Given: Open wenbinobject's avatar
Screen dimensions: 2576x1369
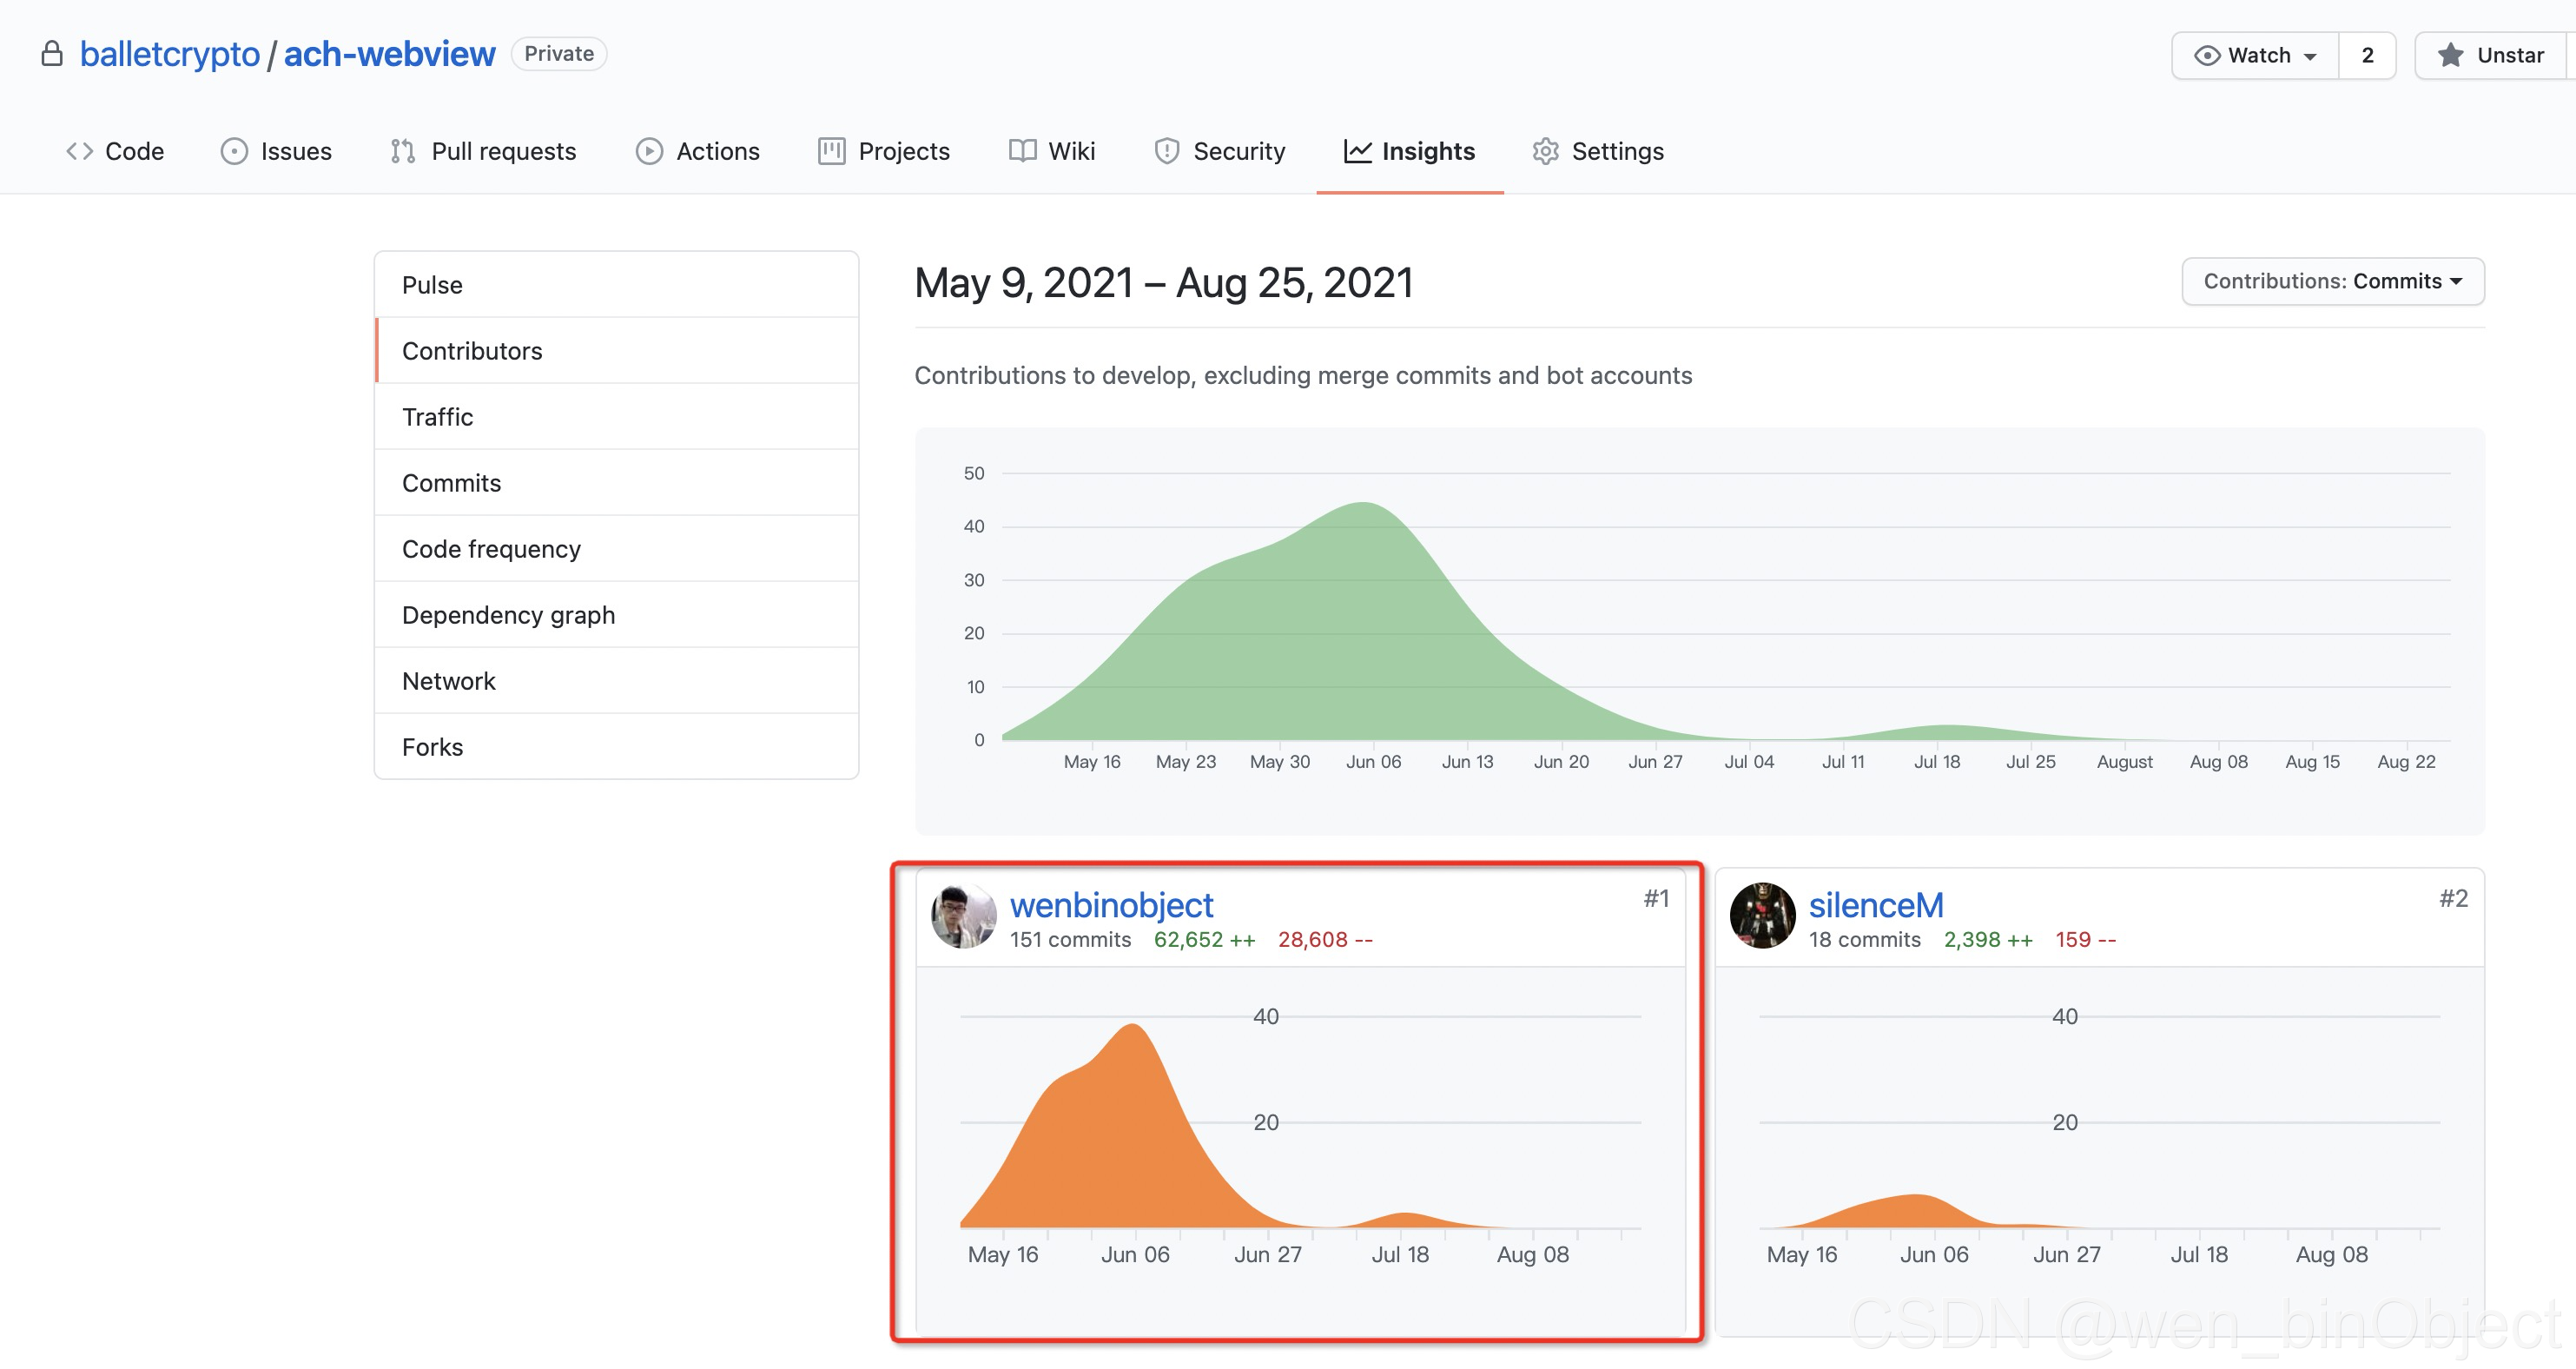Looking at the screenshot, I should [x=963, y=916].
